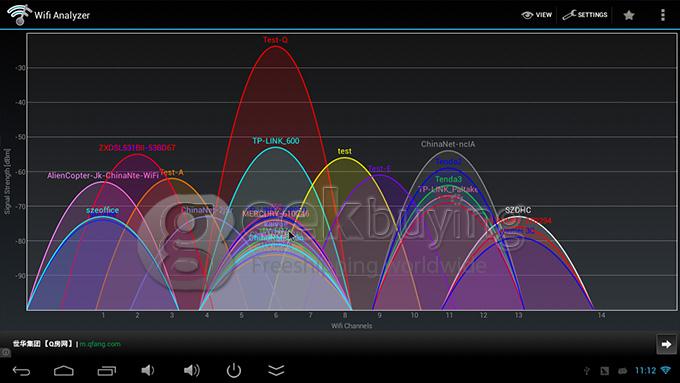Open the wifi status icon in system tray
This screenshot has width=680, height=383.
click(666, 370)
